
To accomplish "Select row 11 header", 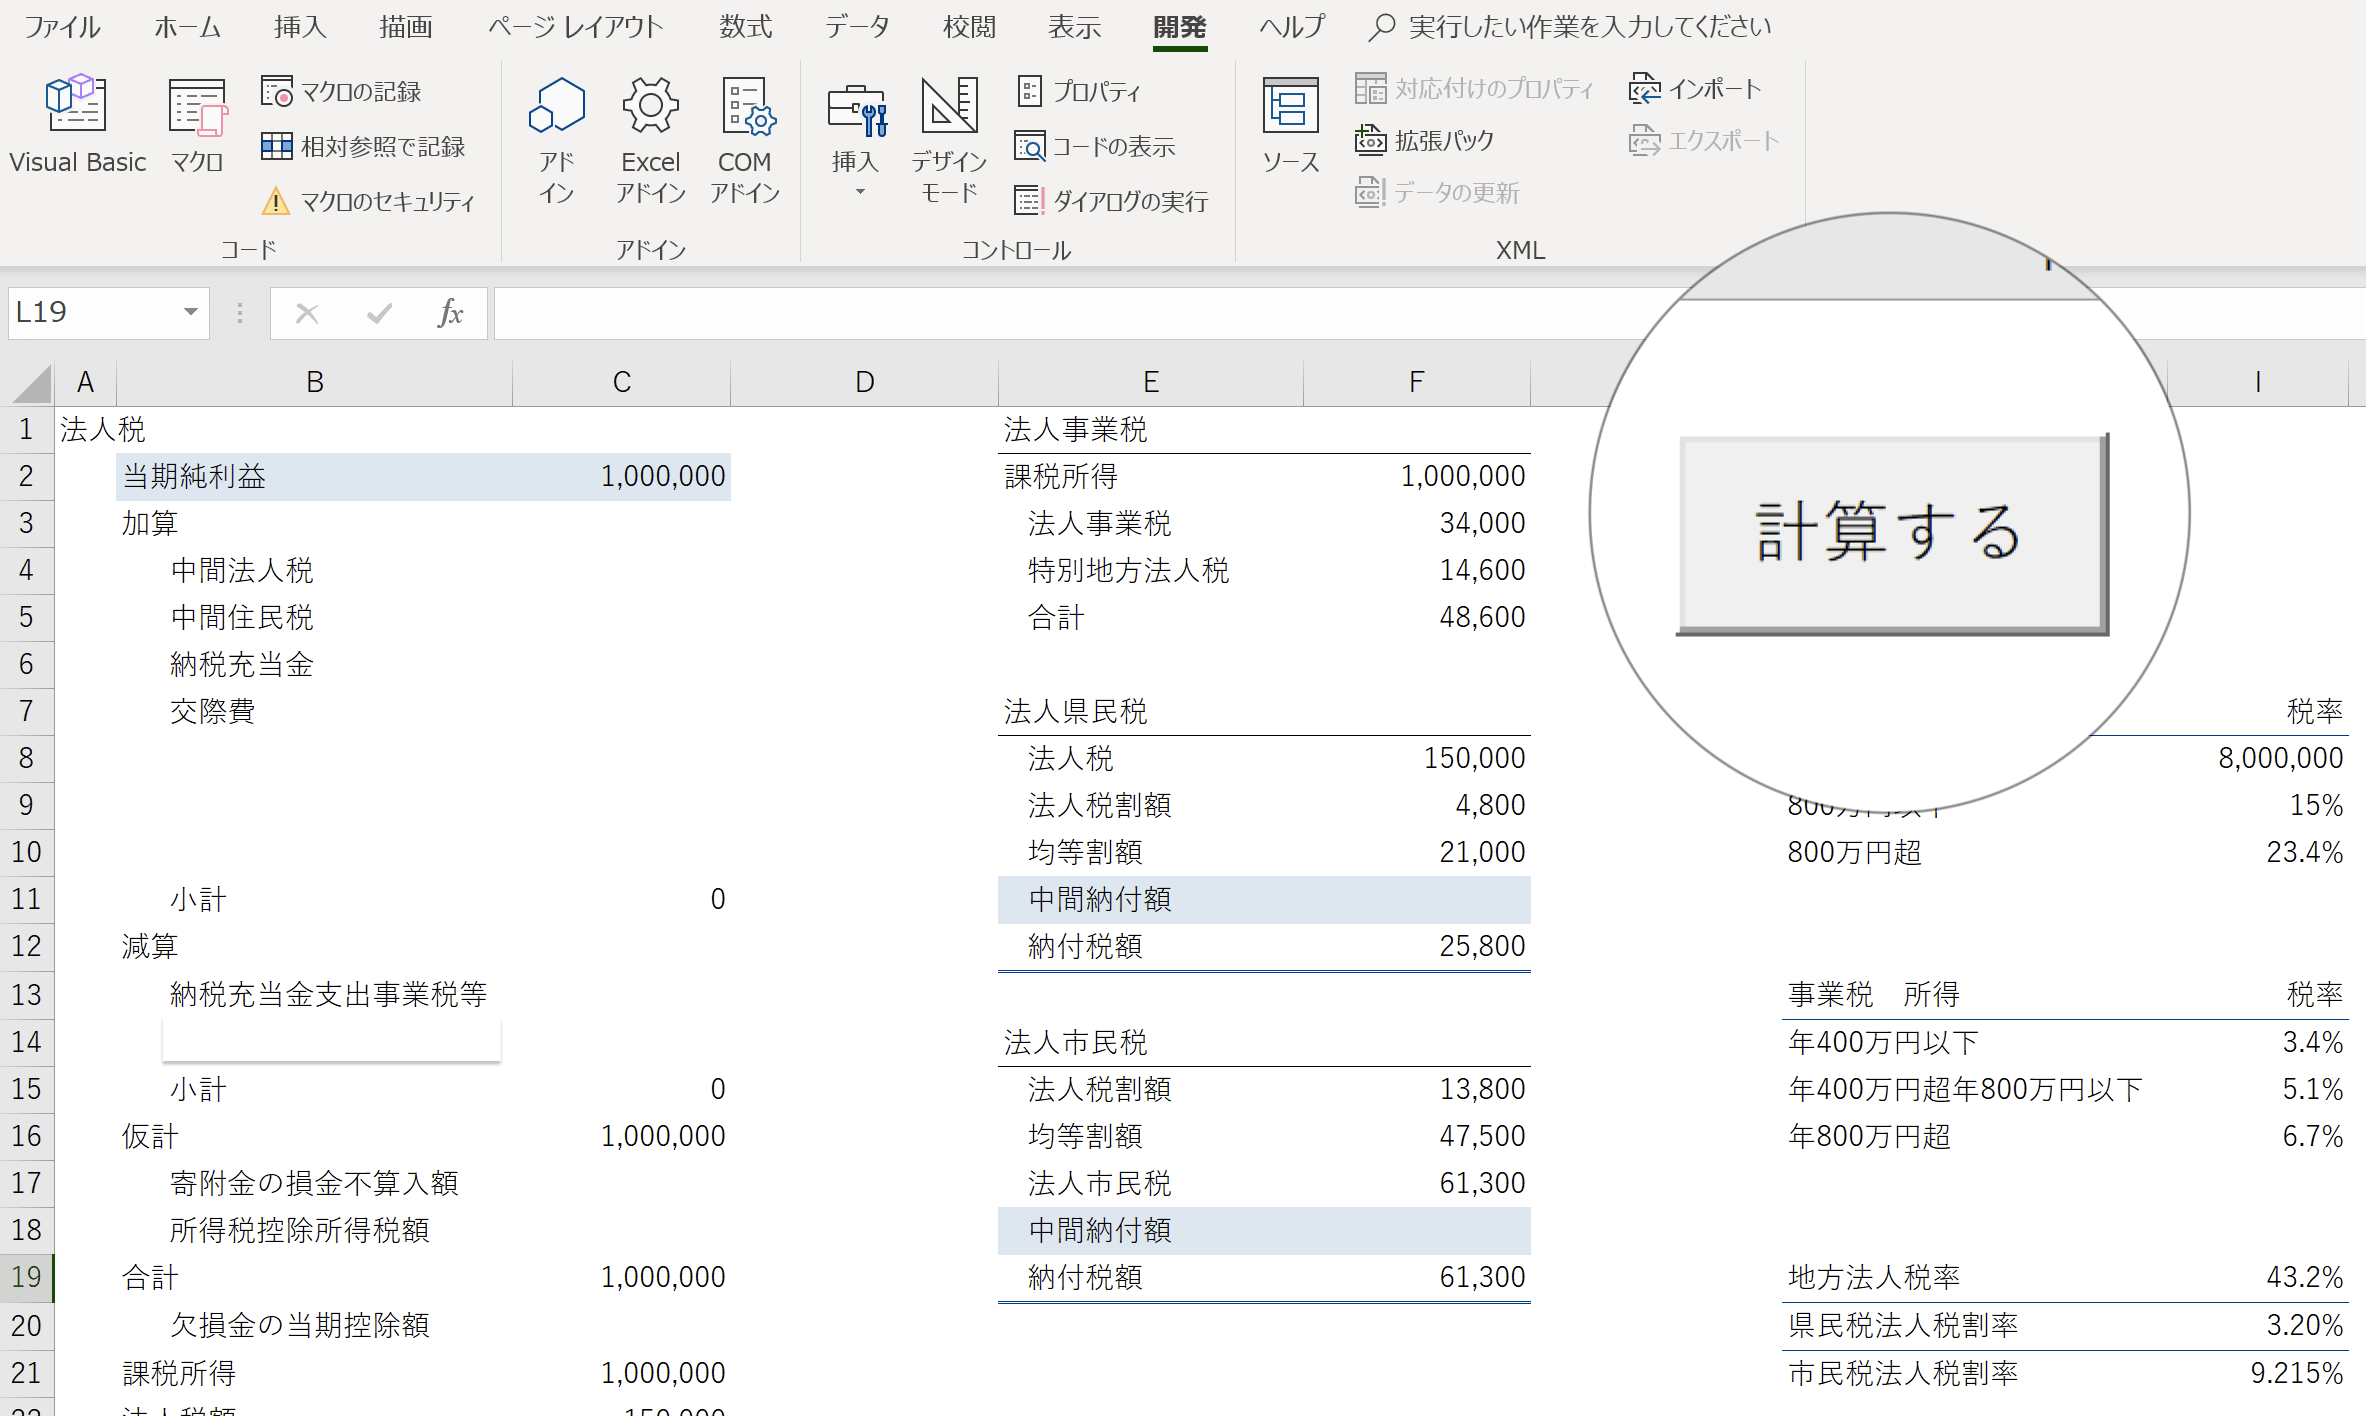I will tap(27, 899).
